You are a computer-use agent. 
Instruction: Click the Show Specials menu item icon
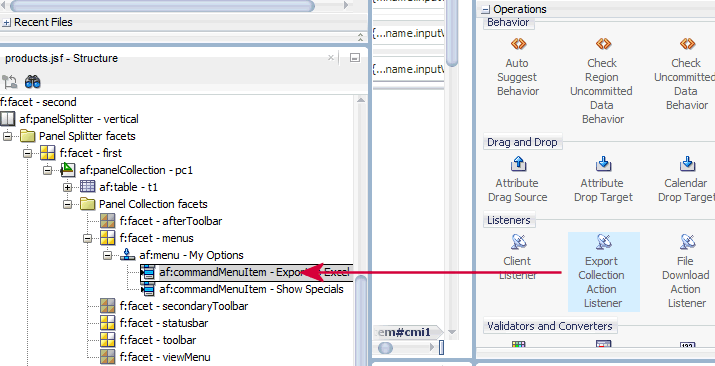(148, 289)
